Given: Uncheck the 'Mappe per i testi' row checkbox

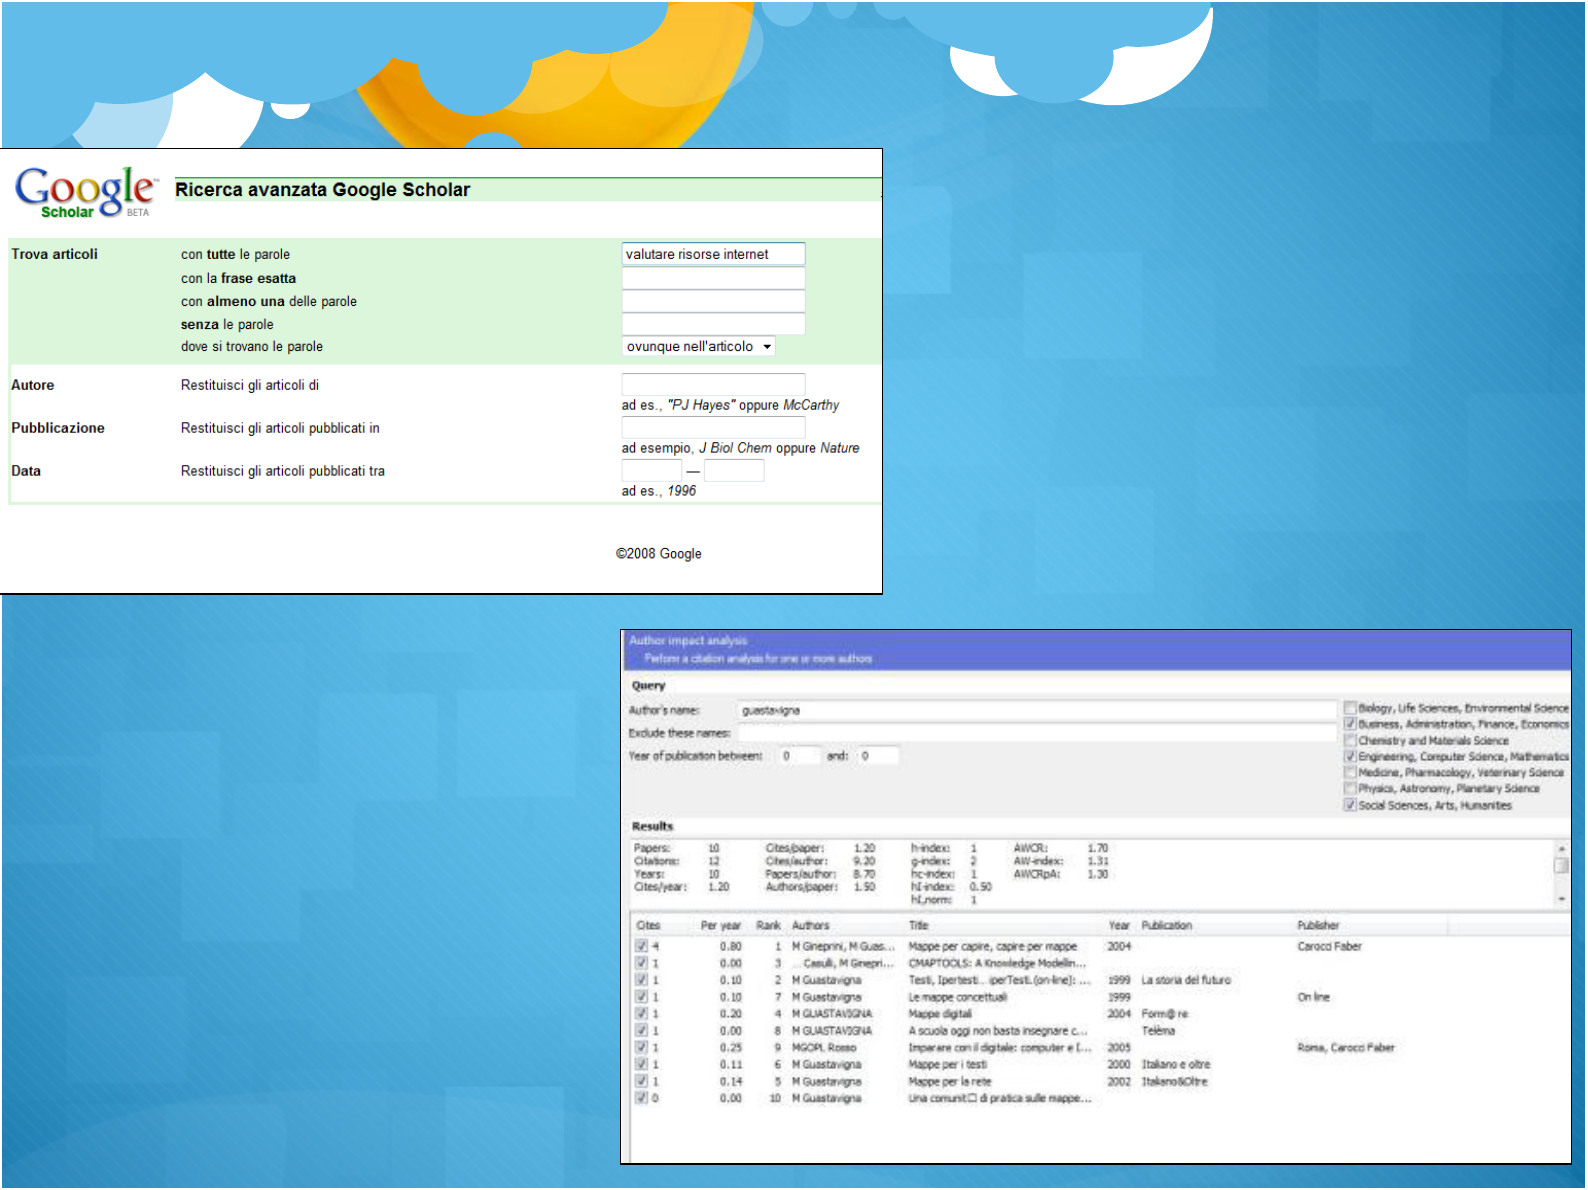Looking at the screenshot, I should [642, 1065].
